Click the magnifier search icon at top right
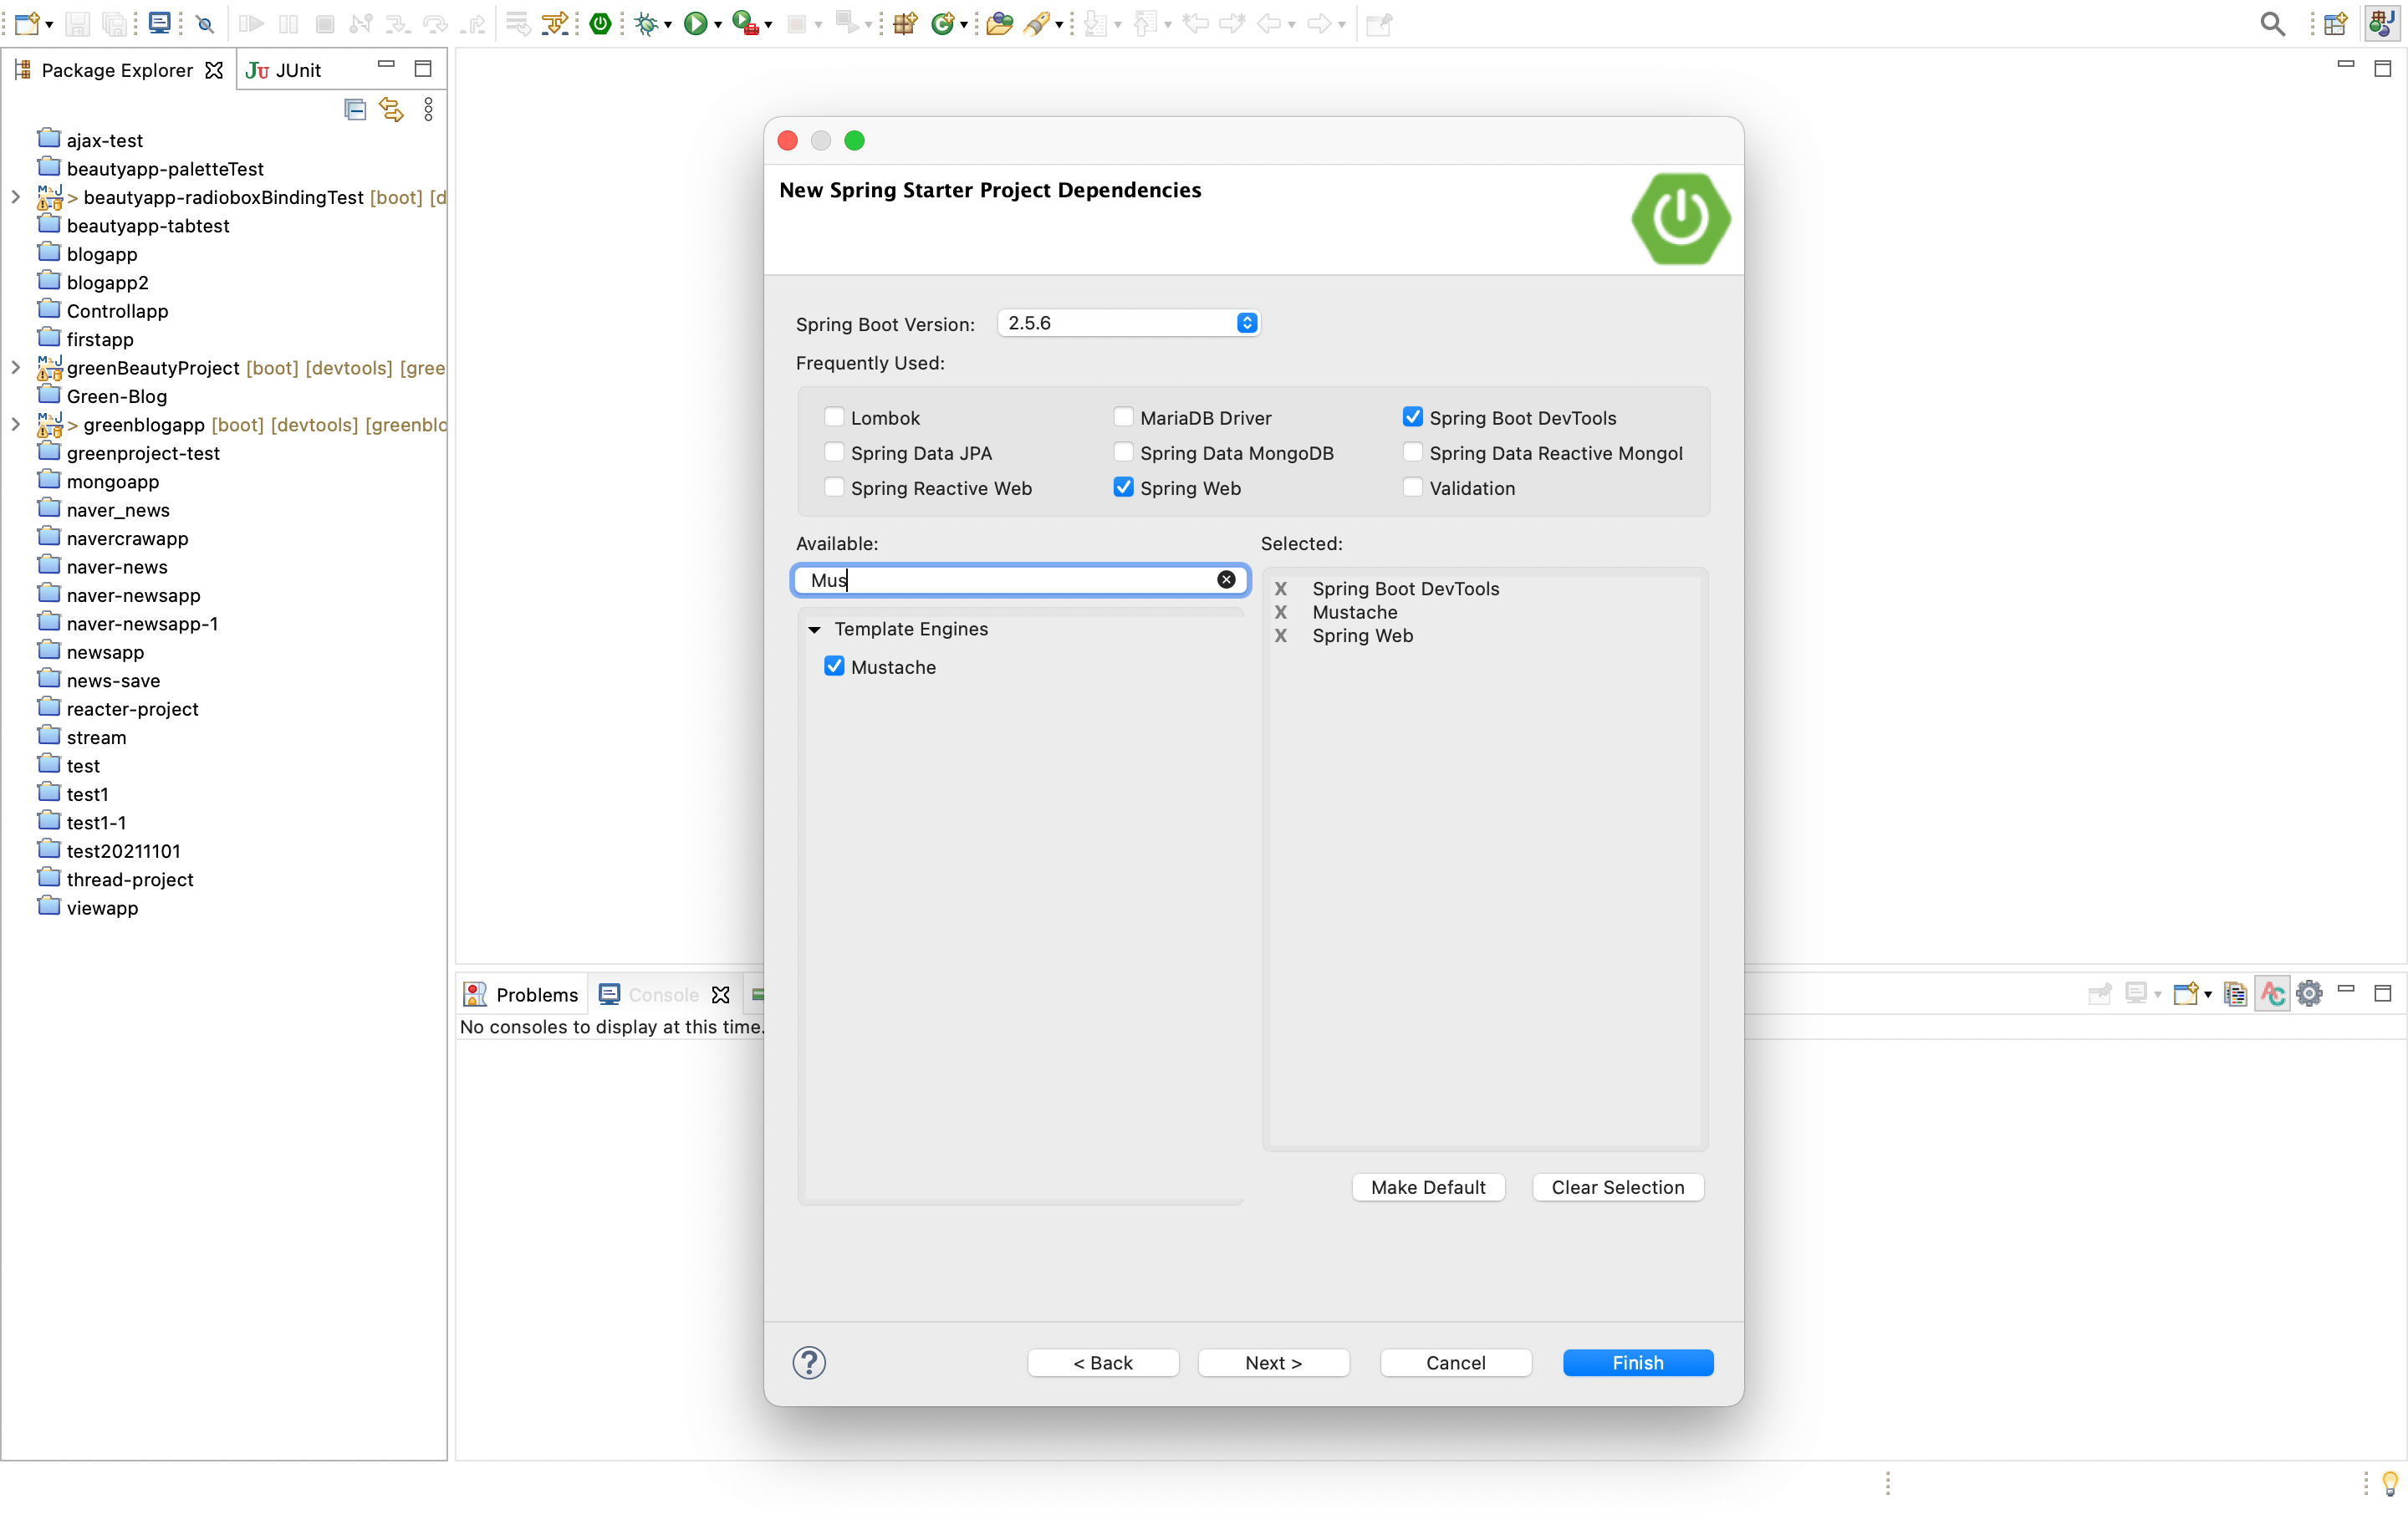2408x1530 pixels. [x=2272, y=23]
